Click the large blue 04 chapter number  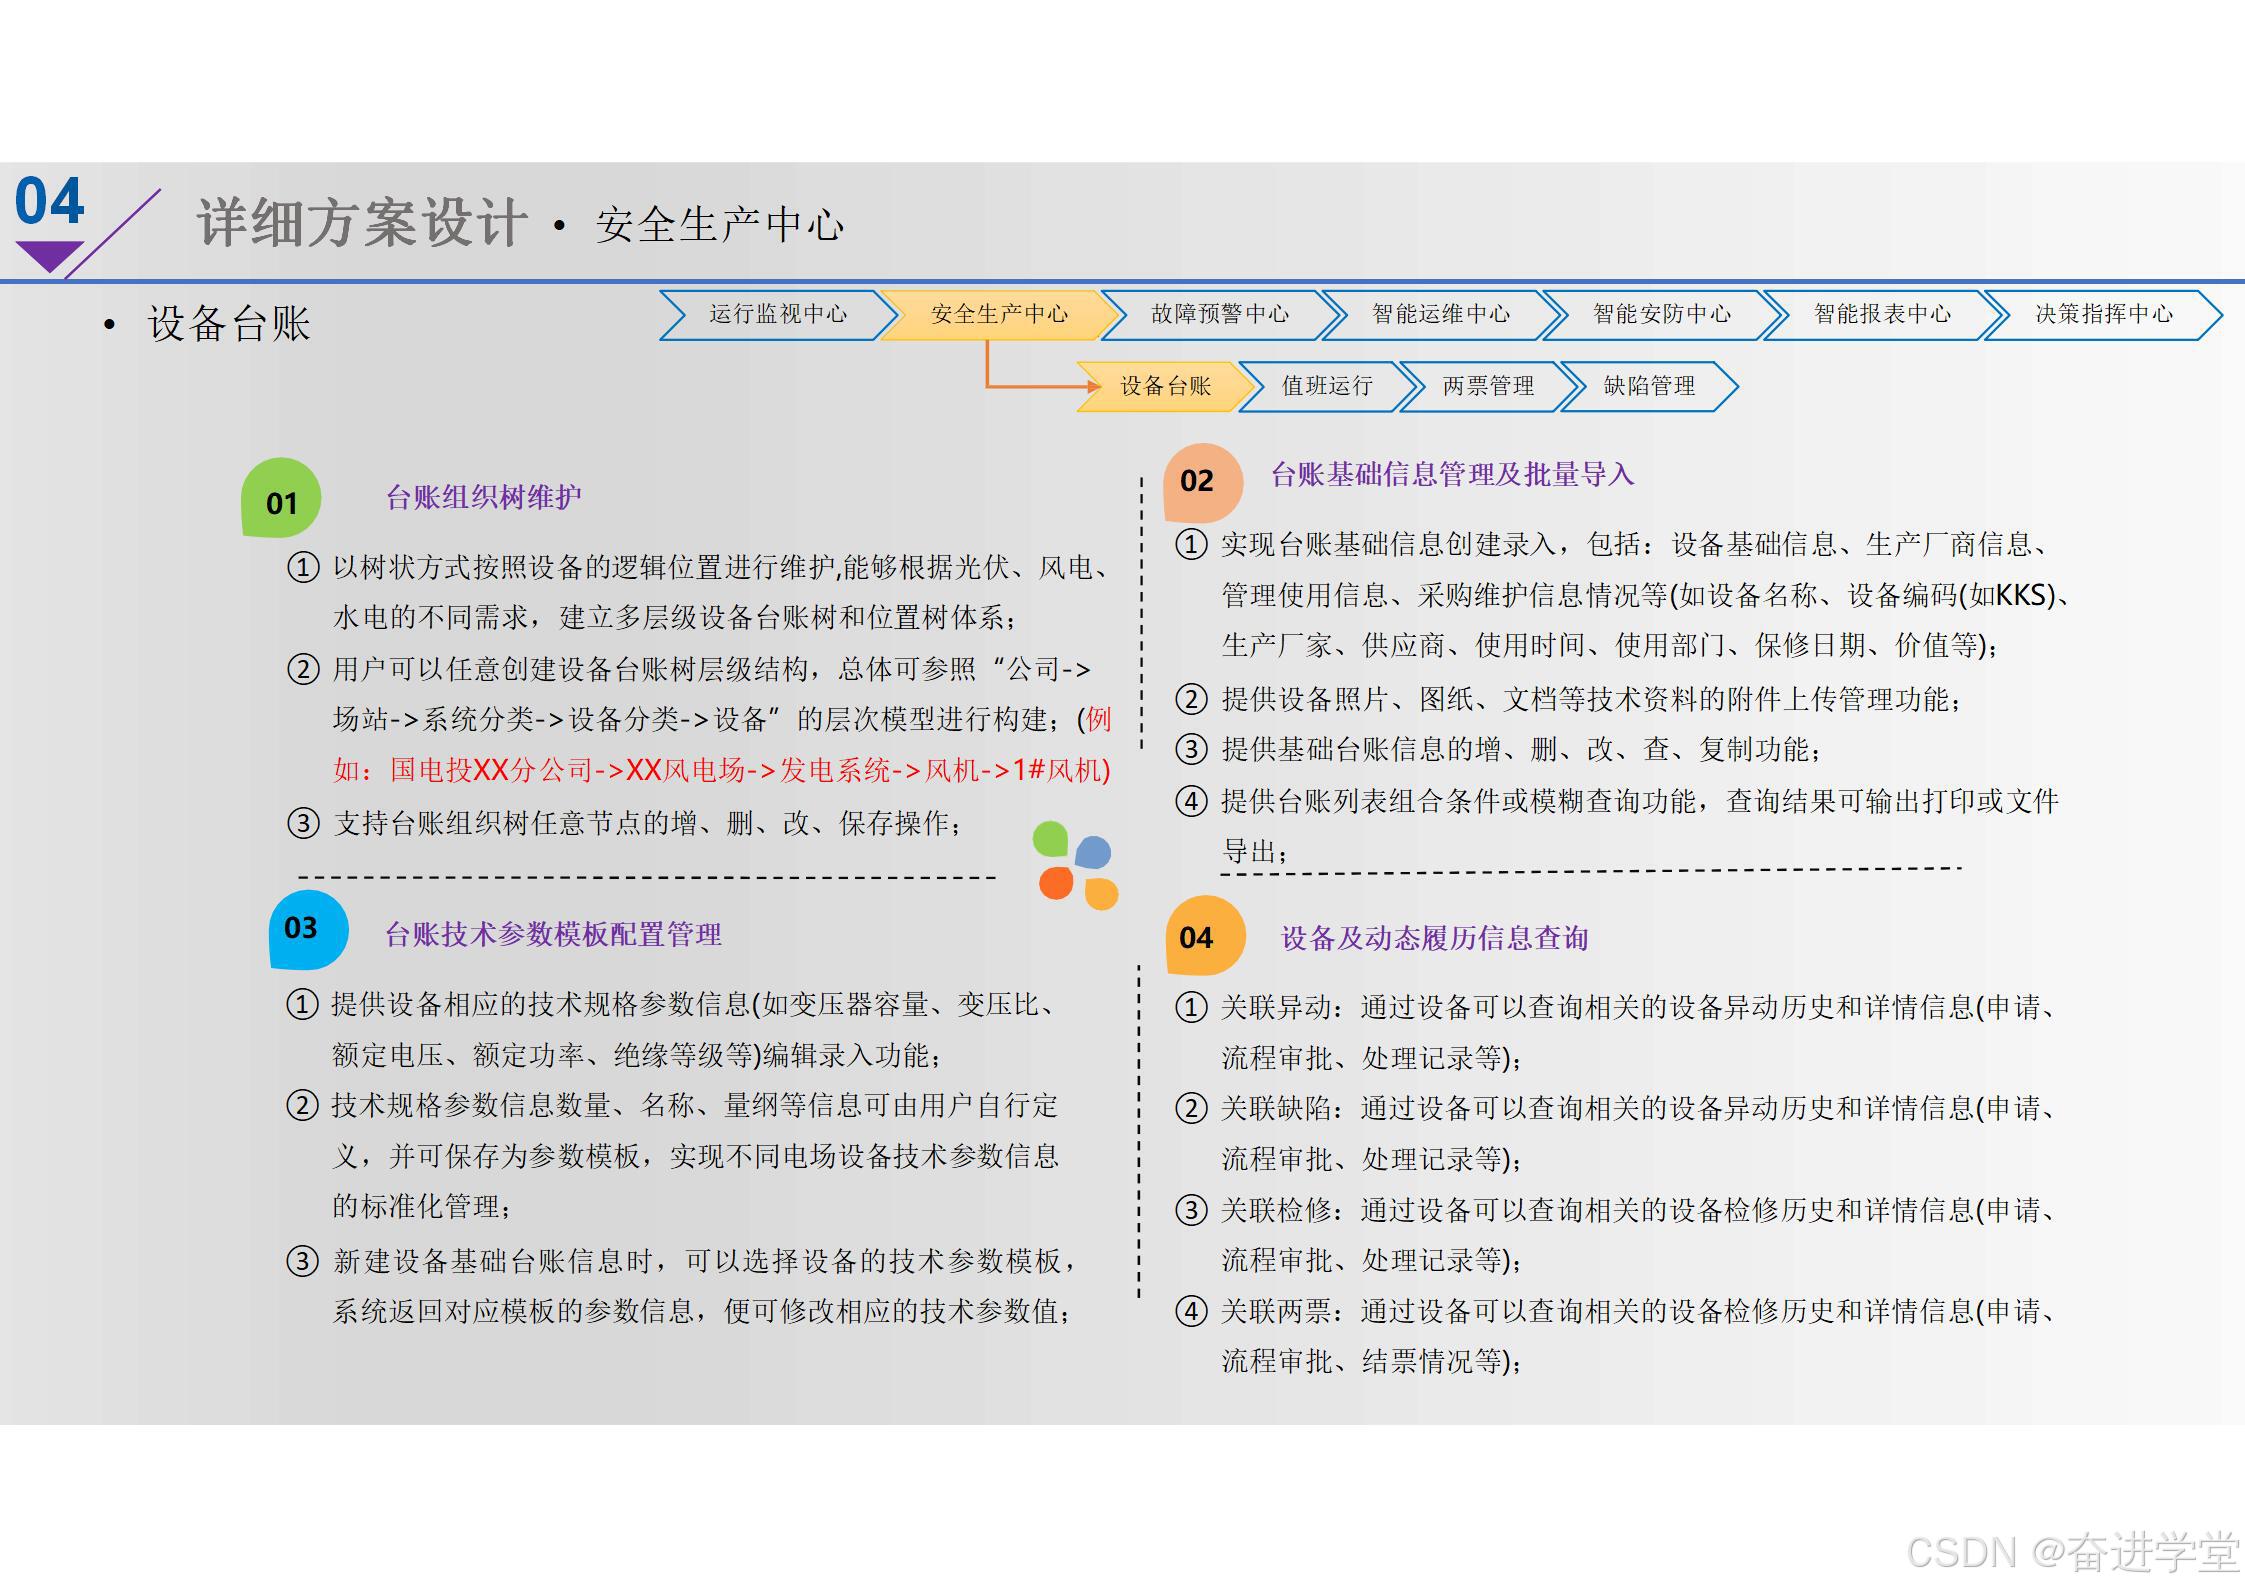click(49, 202)
